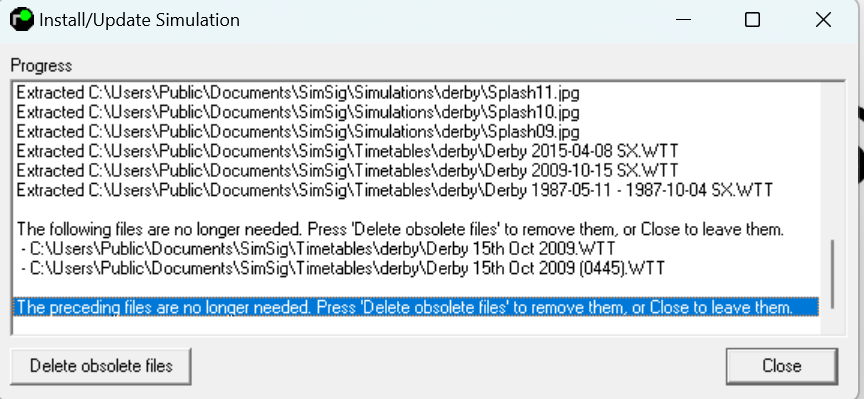Close the dialog with the title bar X

coord(823,20)
